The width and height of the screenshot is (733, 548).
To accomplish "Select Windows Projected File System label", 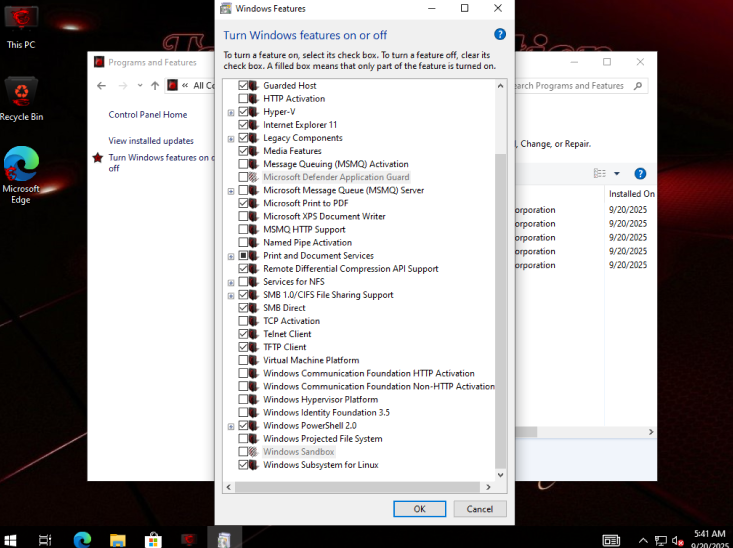I will [323, 439].
